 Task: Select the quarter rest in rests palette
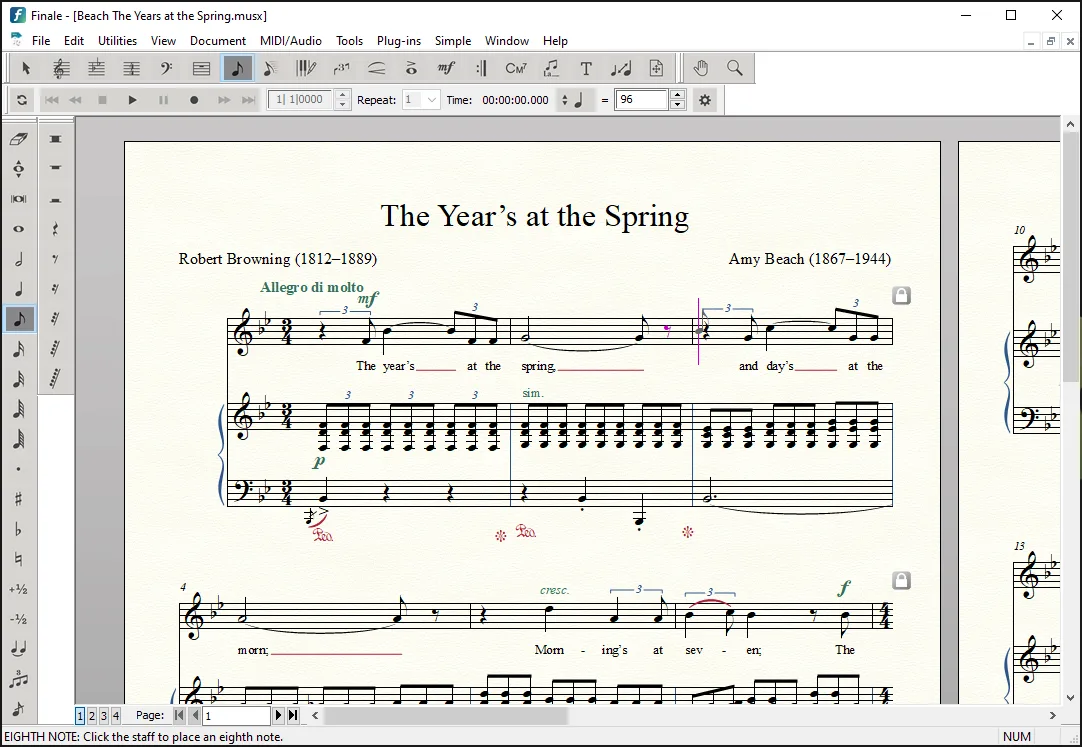coord(56,229)
